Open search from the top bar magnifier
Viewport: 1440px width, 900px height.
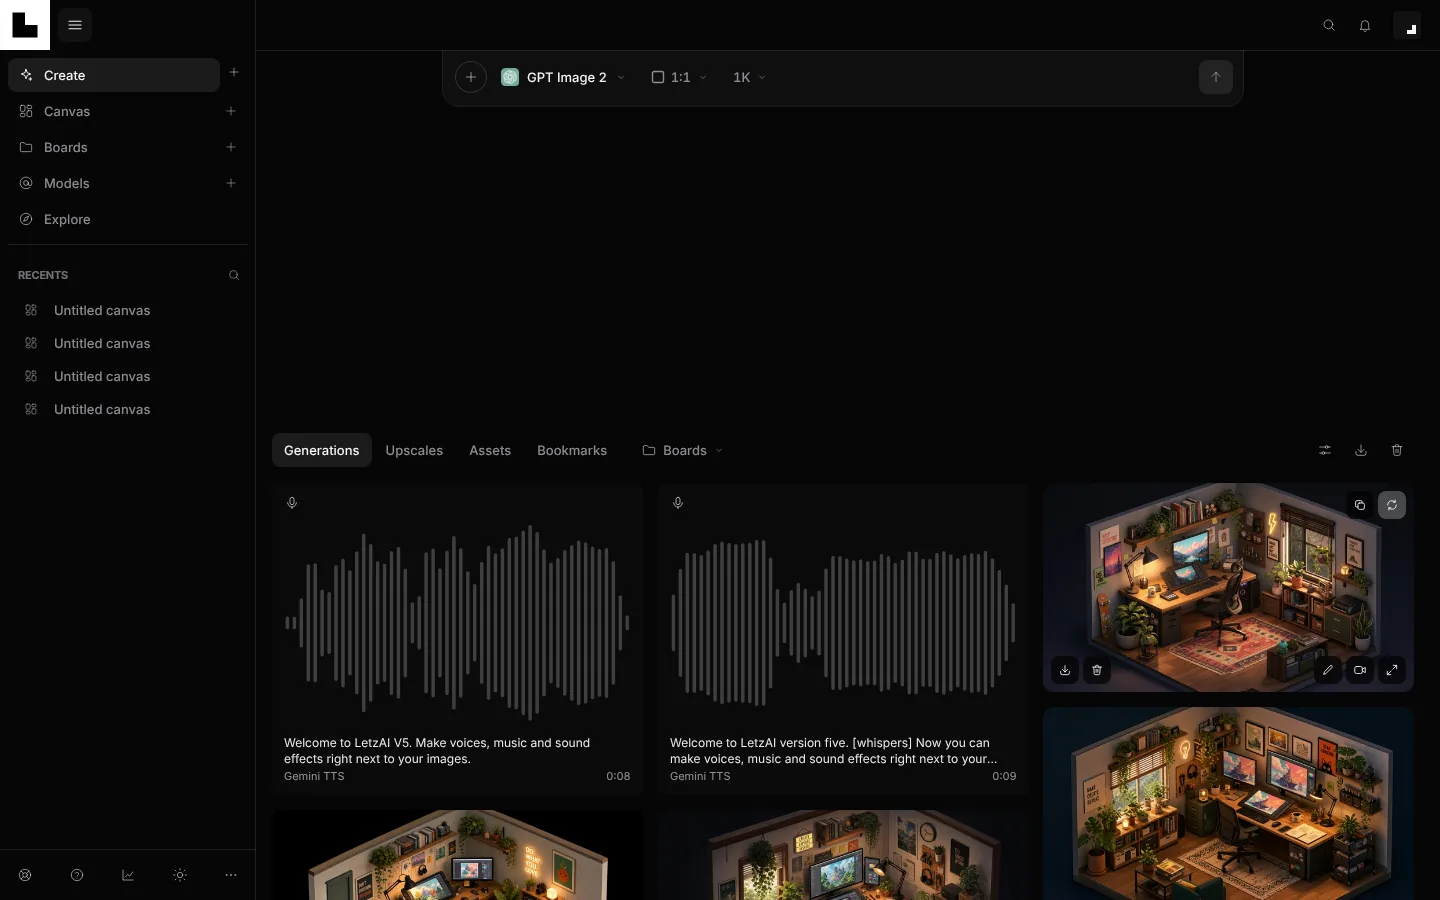point(1329,26)
